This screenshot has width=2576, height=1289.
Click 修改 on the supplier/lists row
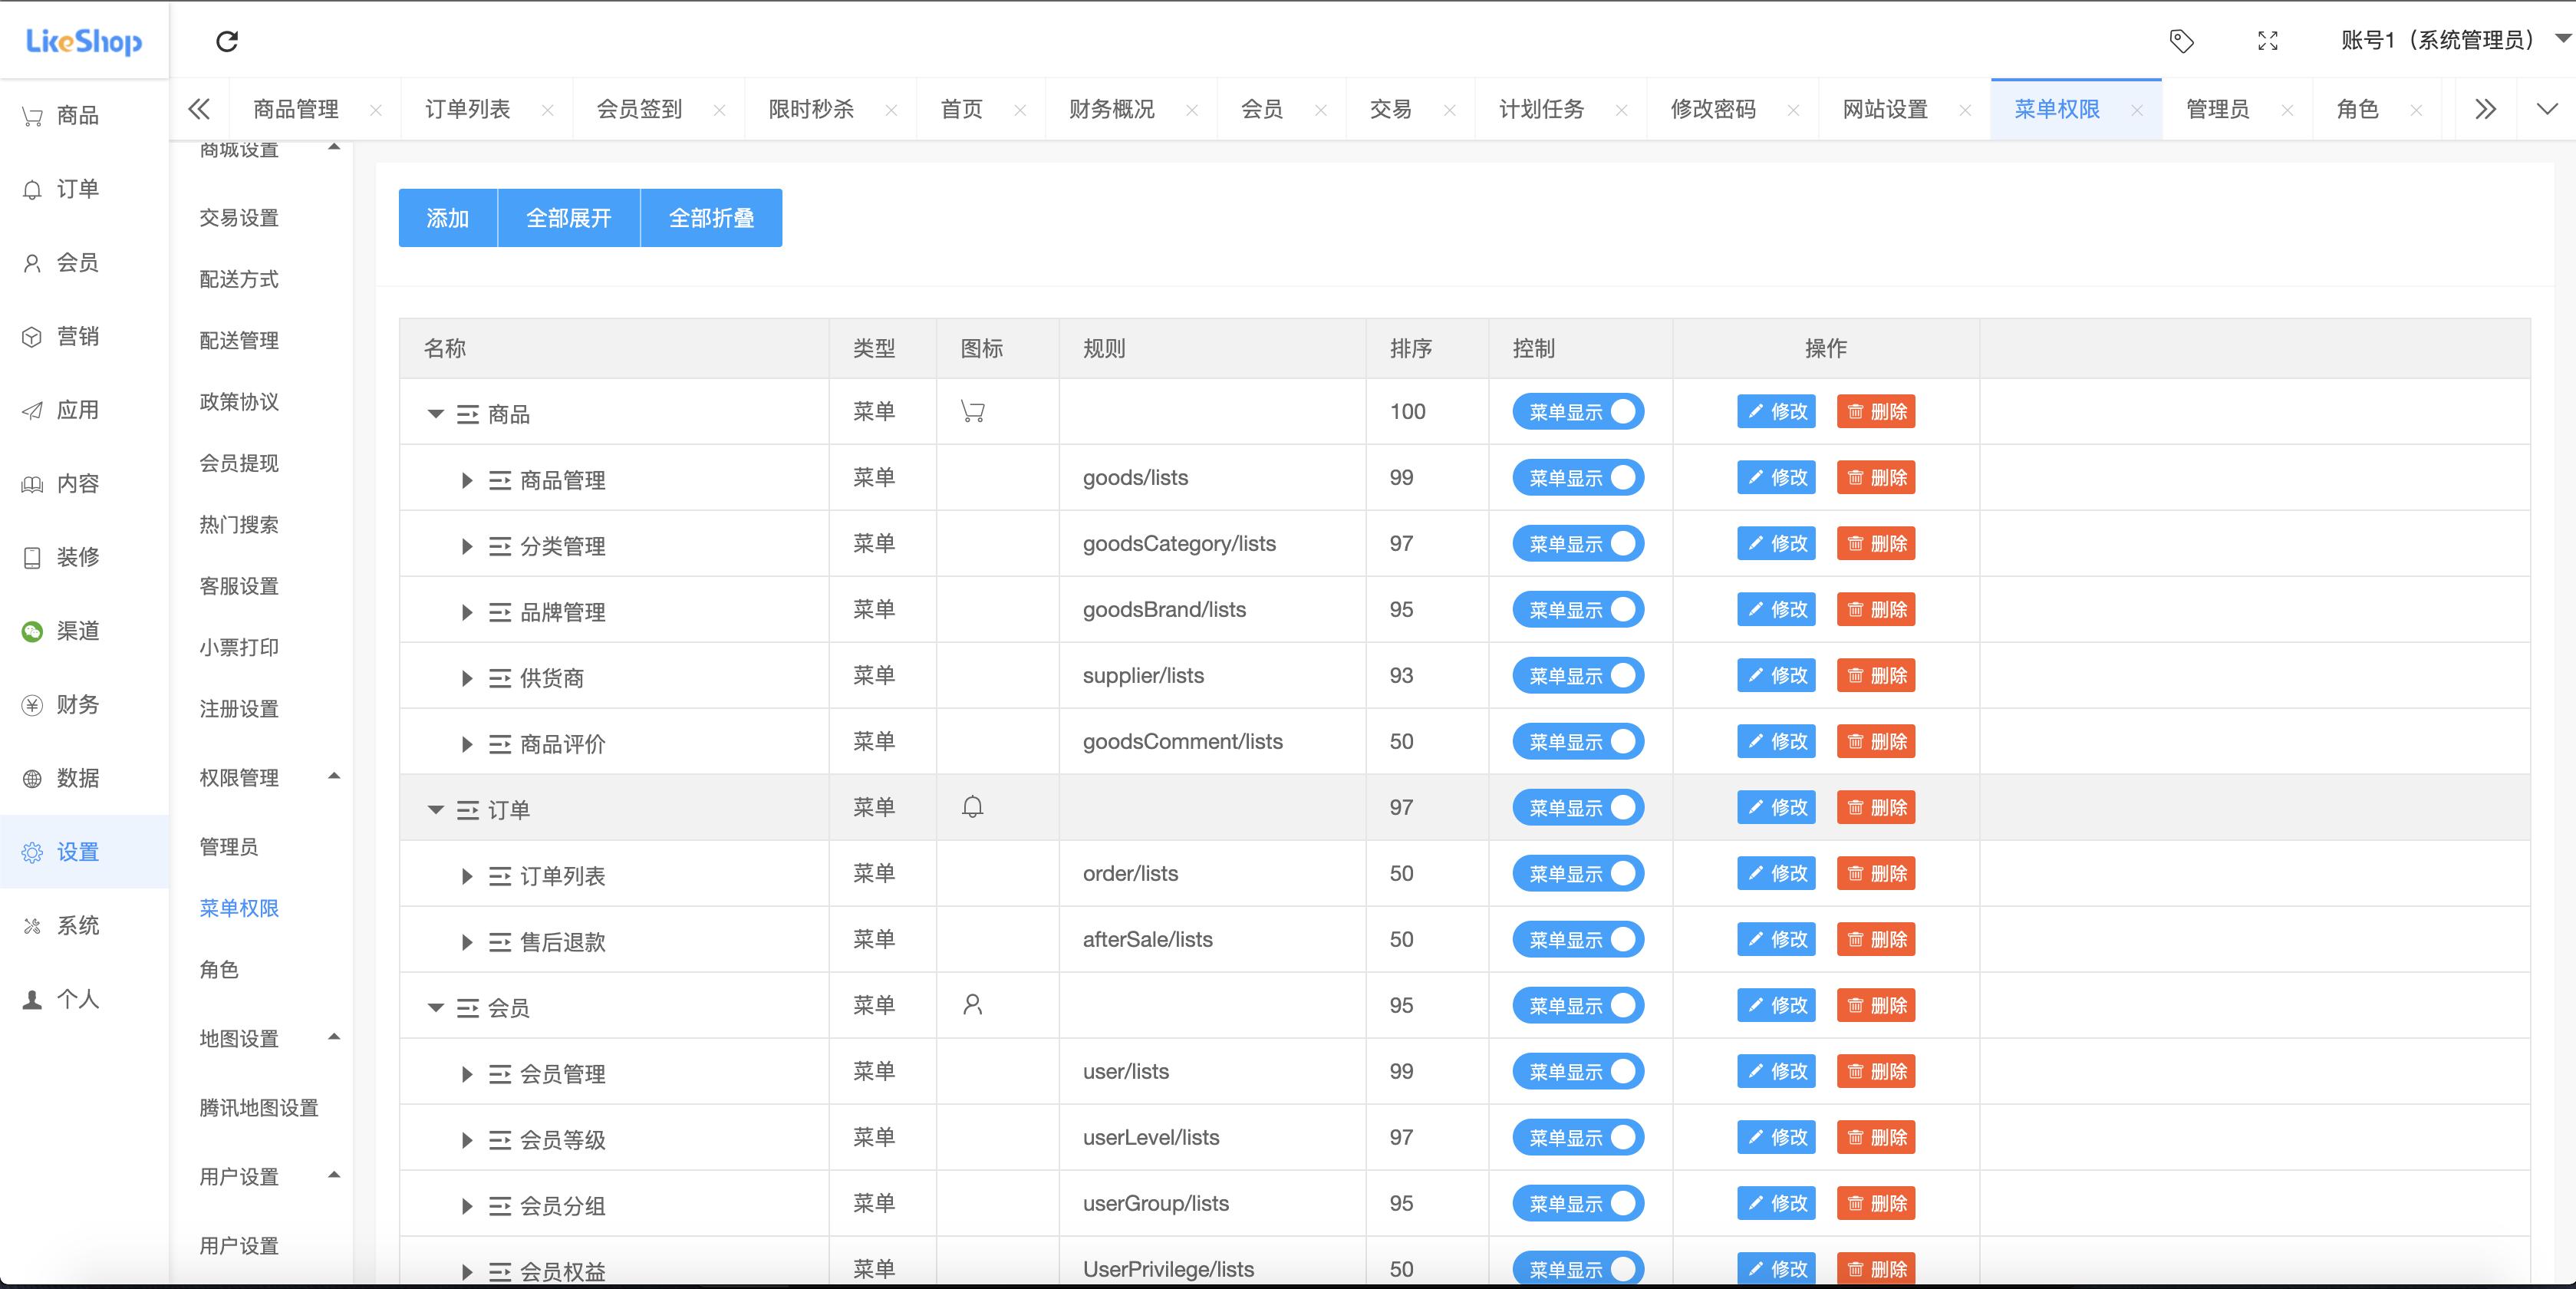coord(1775,675)
